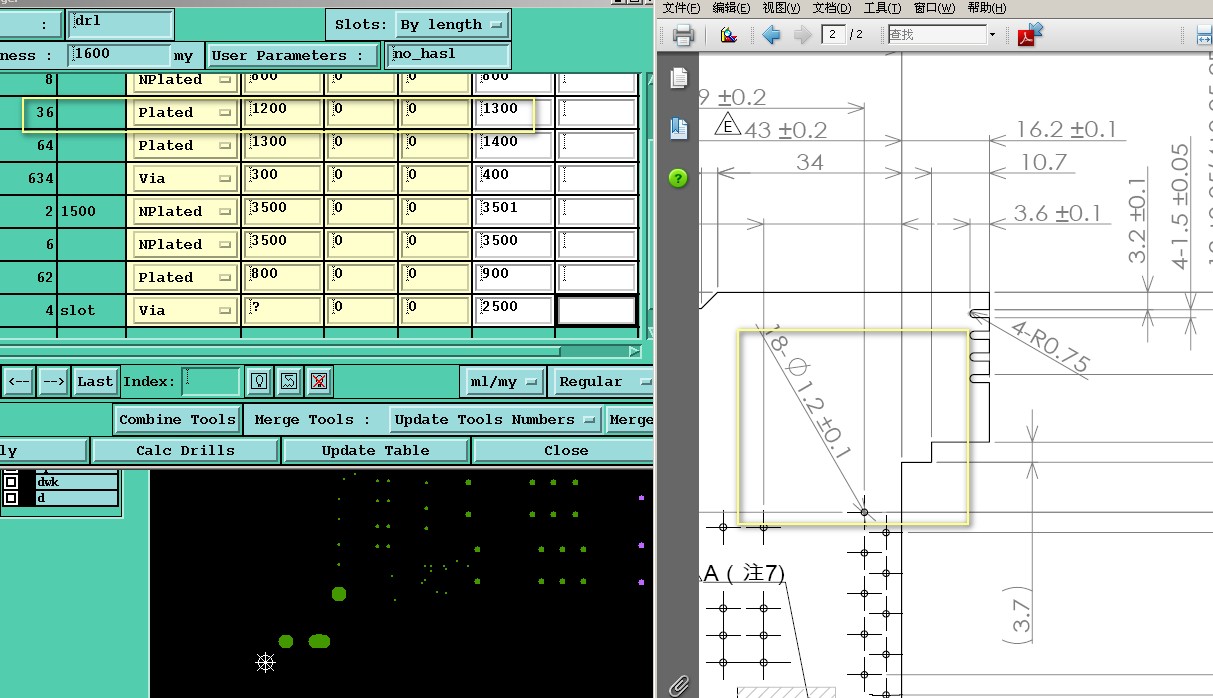Expand the ml/my units dropdown
This screenshot has height=698, width=1213.
coord(503,381)
